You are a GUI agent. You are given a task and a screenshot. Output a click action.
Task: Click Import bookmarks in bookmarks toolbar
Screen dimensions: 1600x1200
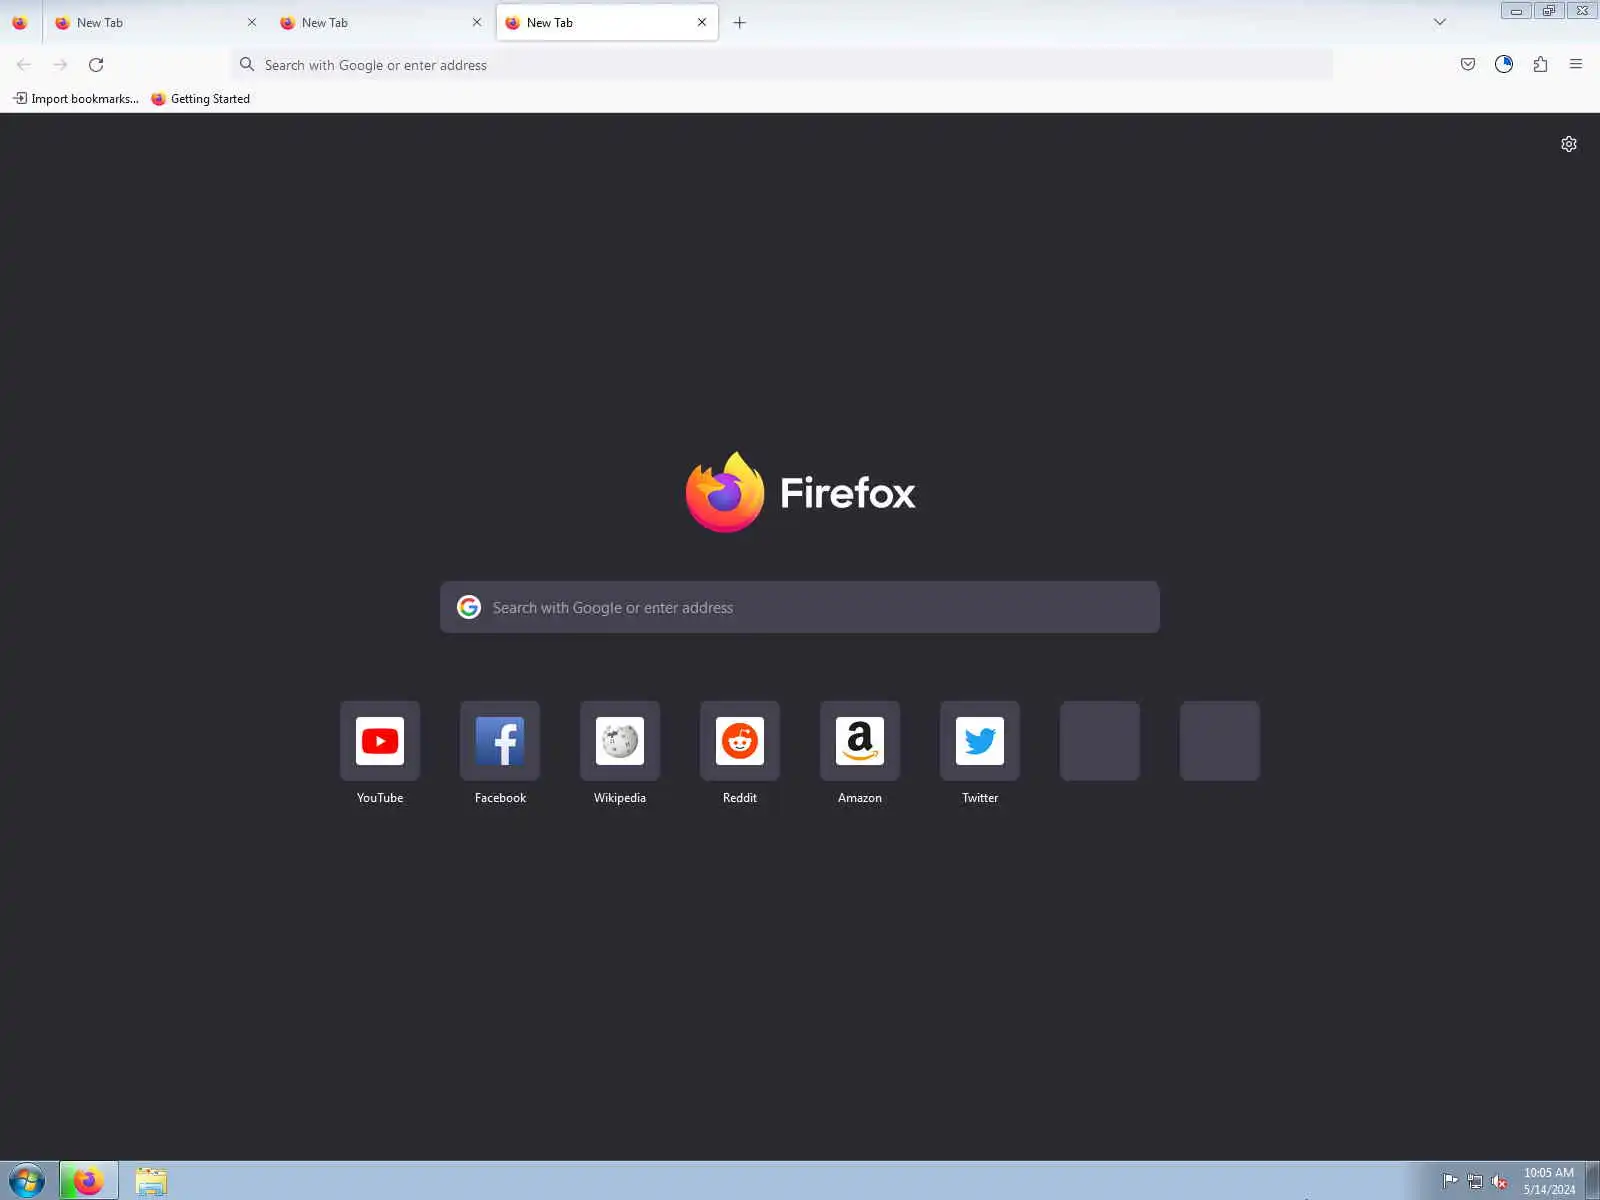click(76, 98)
